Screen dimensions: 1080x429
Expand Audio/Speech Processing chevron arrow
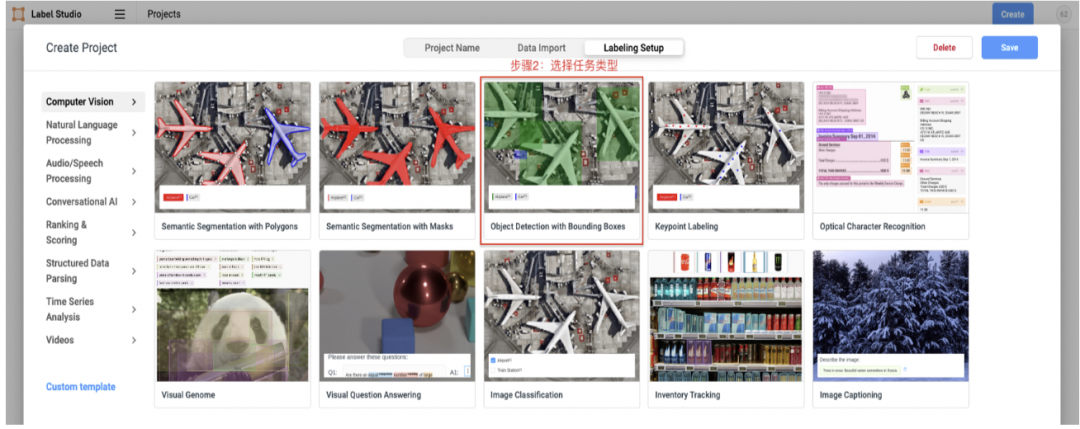point(134,171)
